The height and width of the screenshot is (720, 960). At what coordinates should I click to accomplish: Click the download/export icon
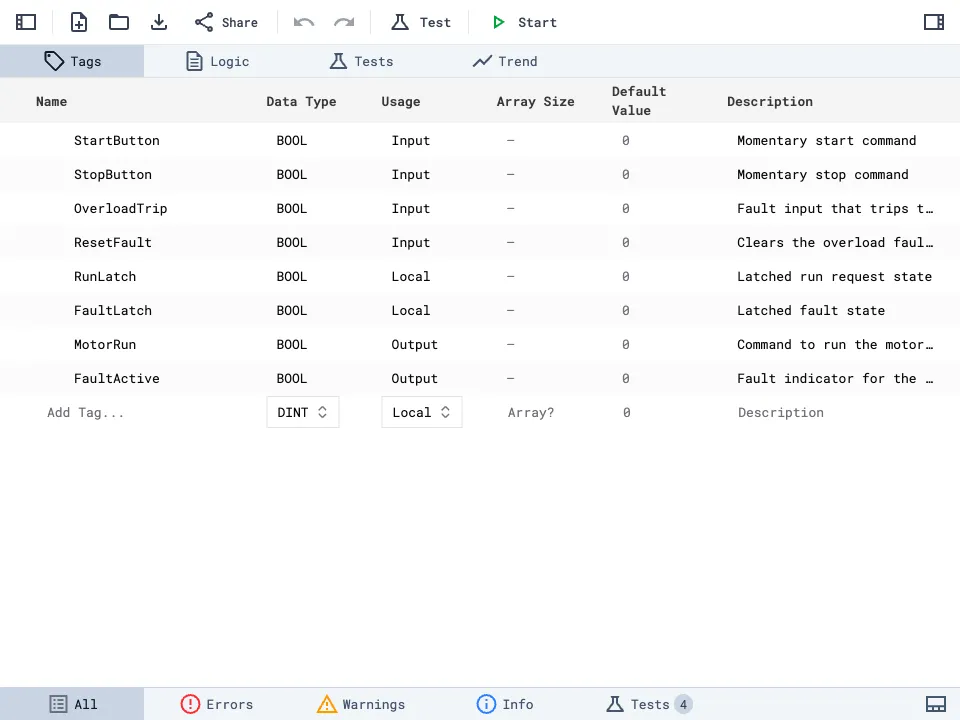(x=158, y=22)
